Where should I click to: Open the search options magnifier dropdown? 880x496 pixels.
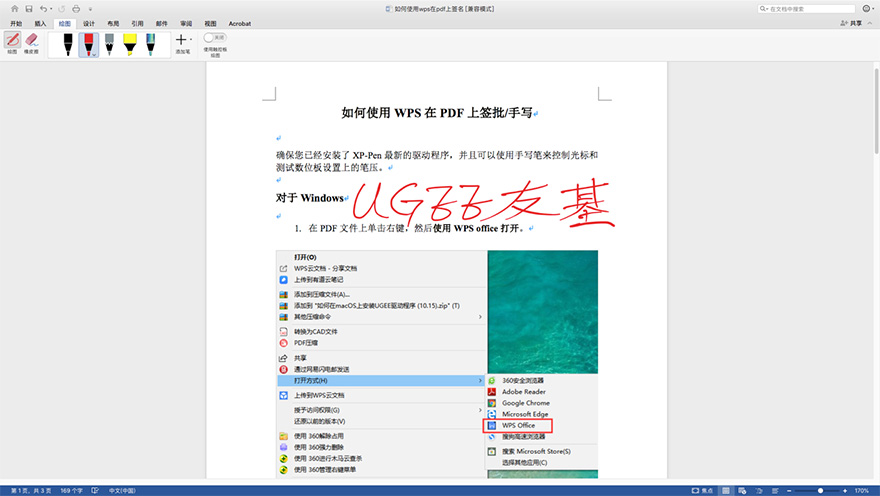(x=763, y=9)
